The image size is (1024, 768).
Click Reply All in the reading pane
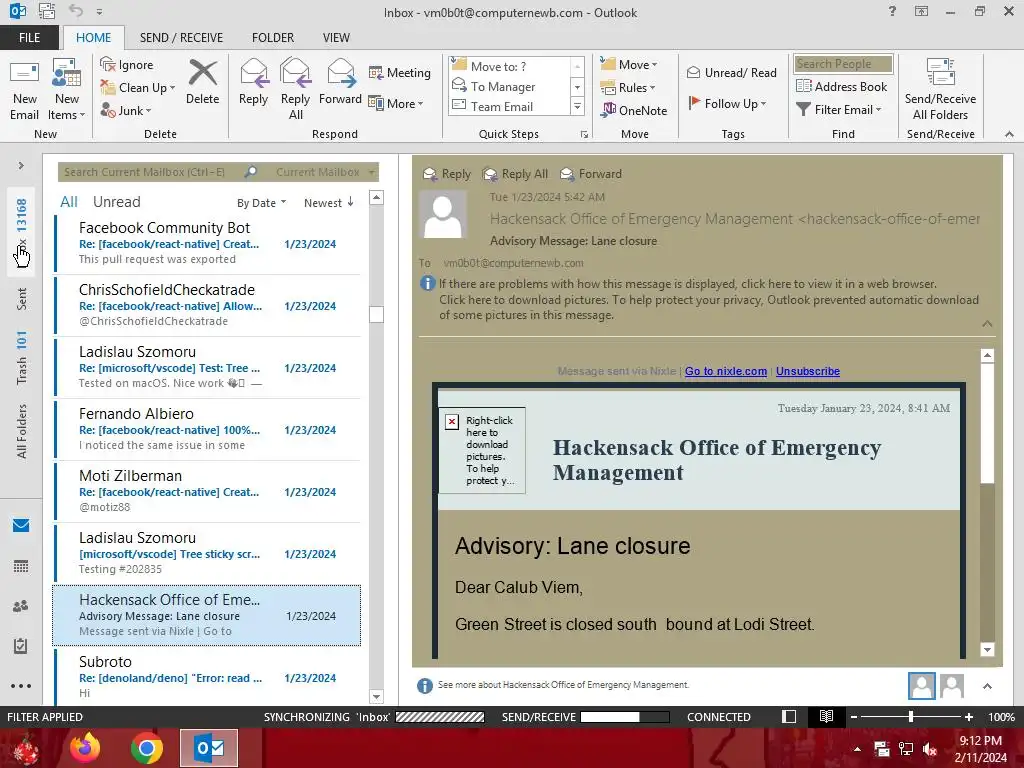coord(515,174)
